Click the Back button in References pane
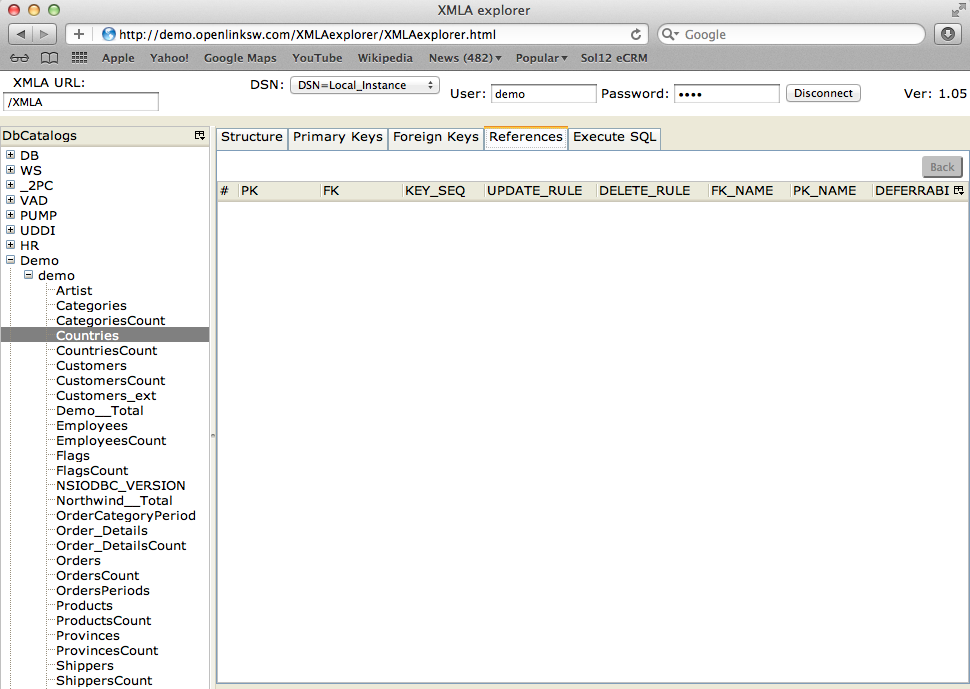Screen dimensions: 970x689 tap(942, 167)
